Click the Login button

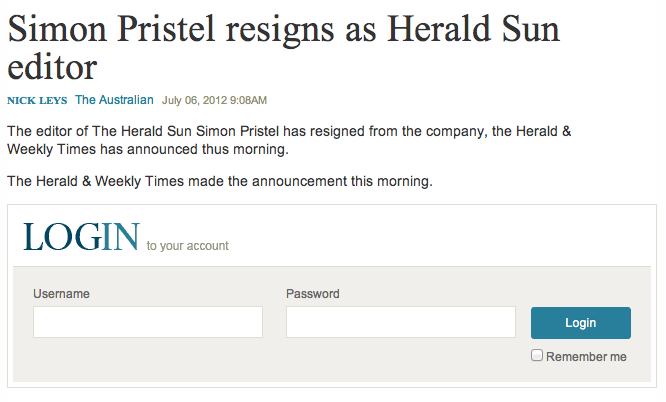(580, 323)
